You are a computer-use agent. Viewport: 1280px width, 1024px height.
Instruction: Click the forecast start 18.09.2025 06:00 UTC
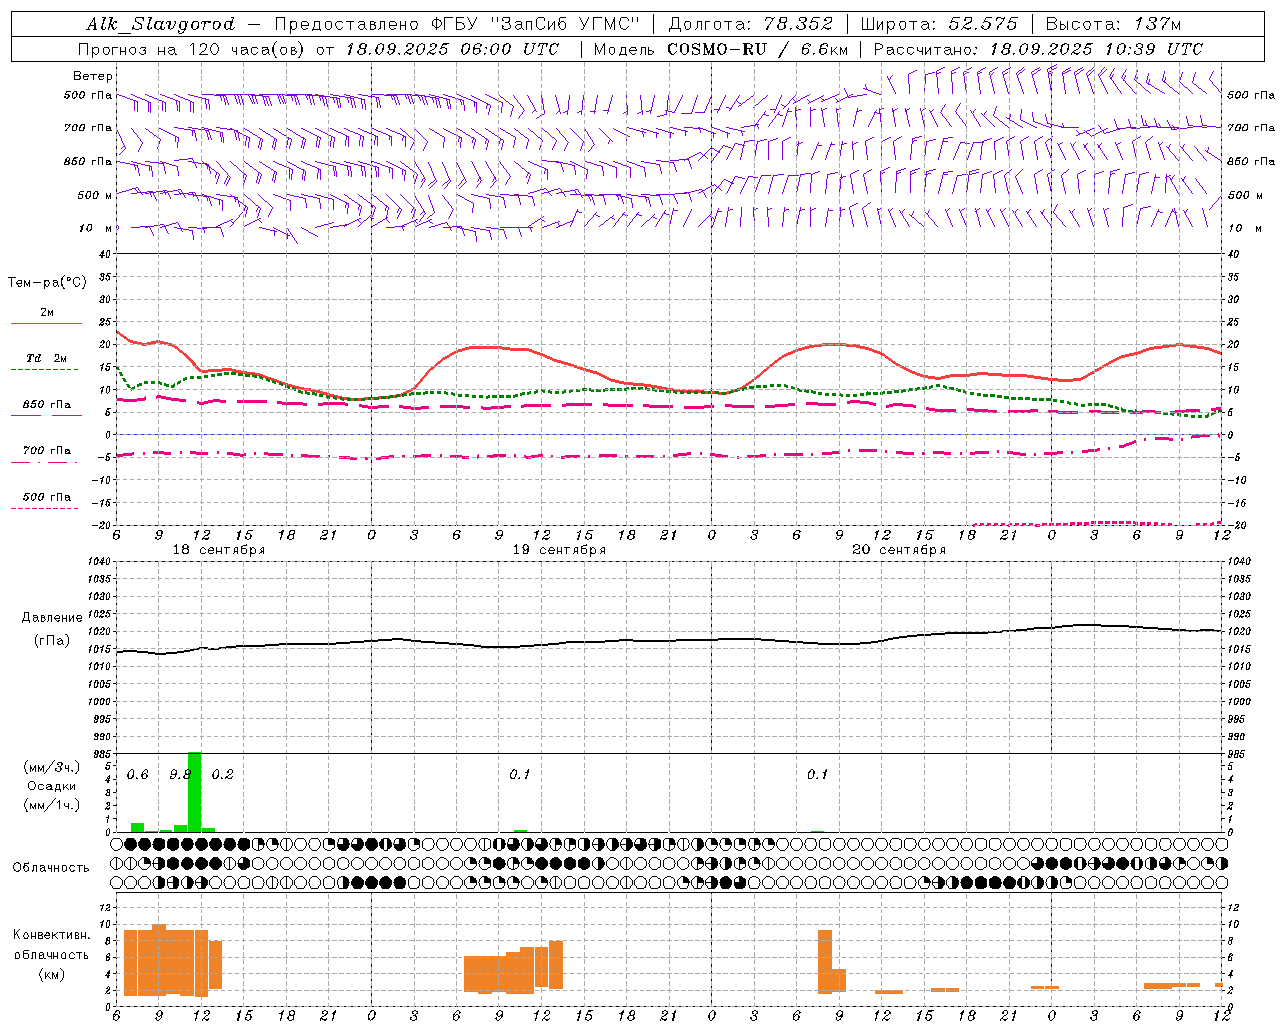click(452, 49)
